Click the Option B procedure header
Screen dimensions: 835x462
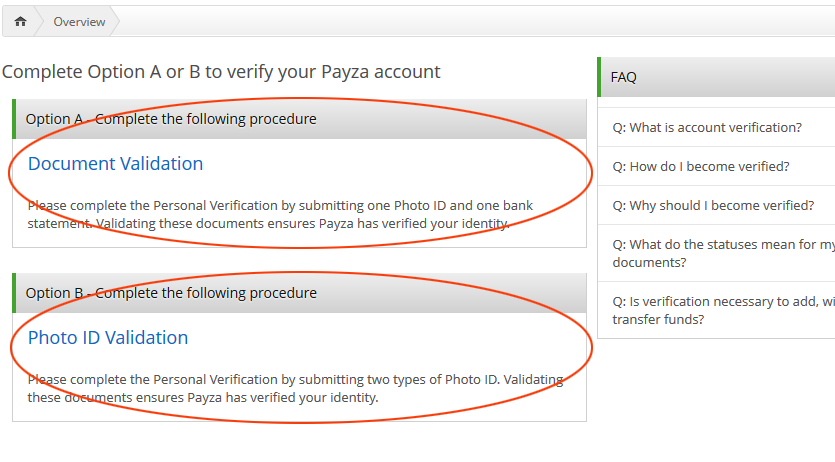[x=299, y=293]
